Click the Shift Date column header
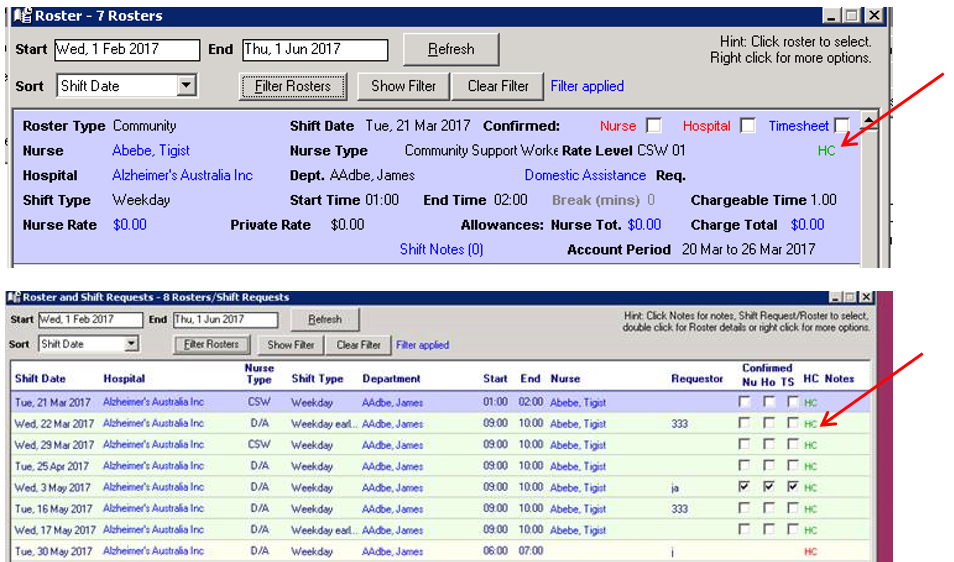The image size is (954, 562). (x=40, y=378)
